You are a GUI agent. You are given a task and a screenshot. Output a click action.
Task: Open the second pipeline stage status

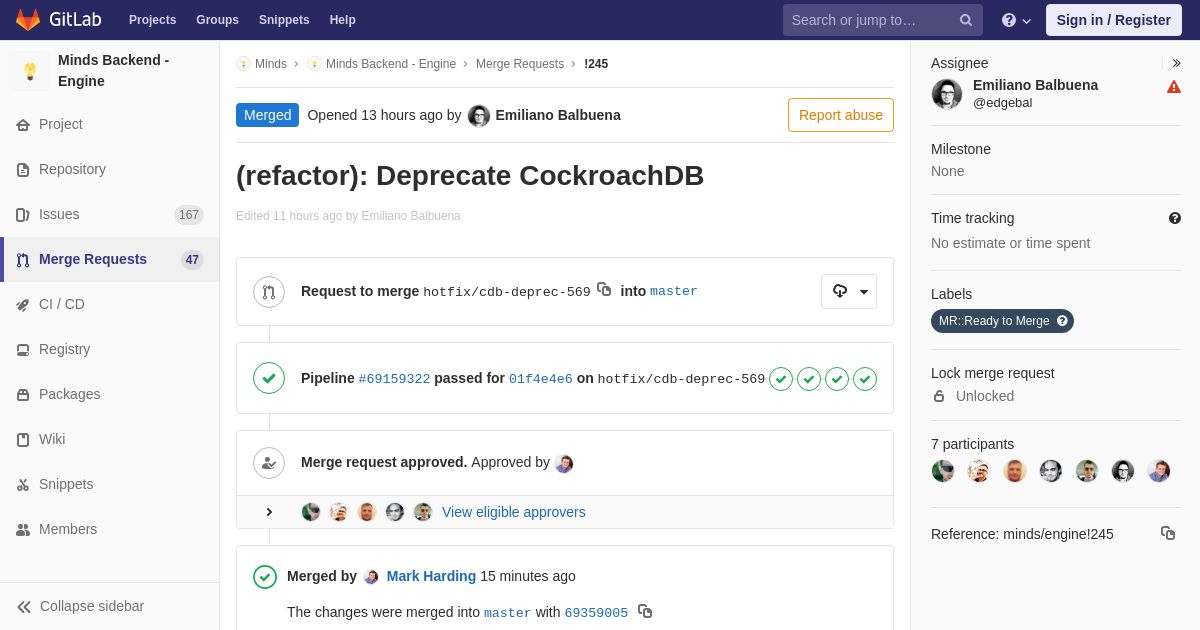(809, 379)
